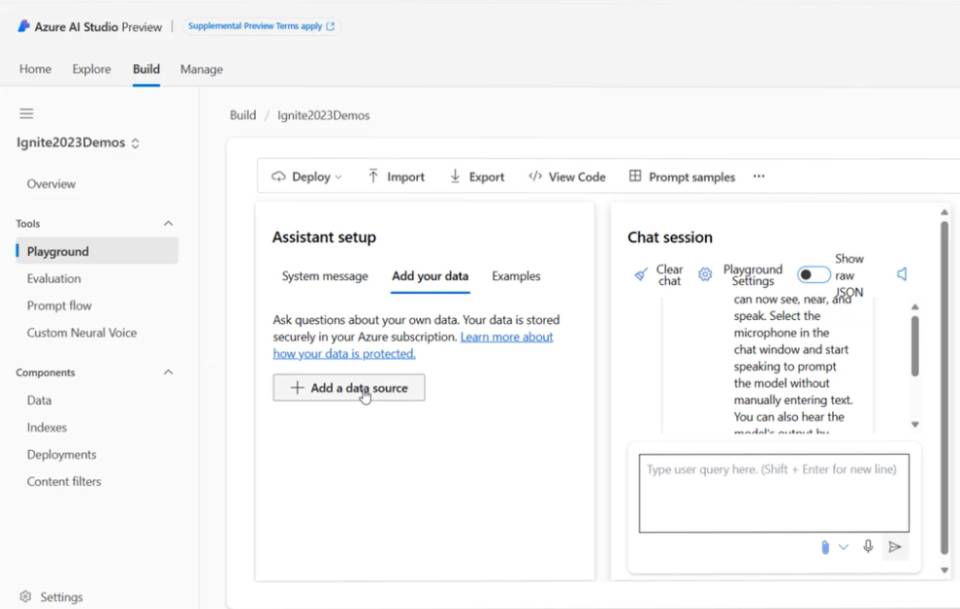Viewport: 960px width, 609px height.
Task: Open Prompt samples from the toolbar
Action: pyautogui.click(x=681, y=176)
